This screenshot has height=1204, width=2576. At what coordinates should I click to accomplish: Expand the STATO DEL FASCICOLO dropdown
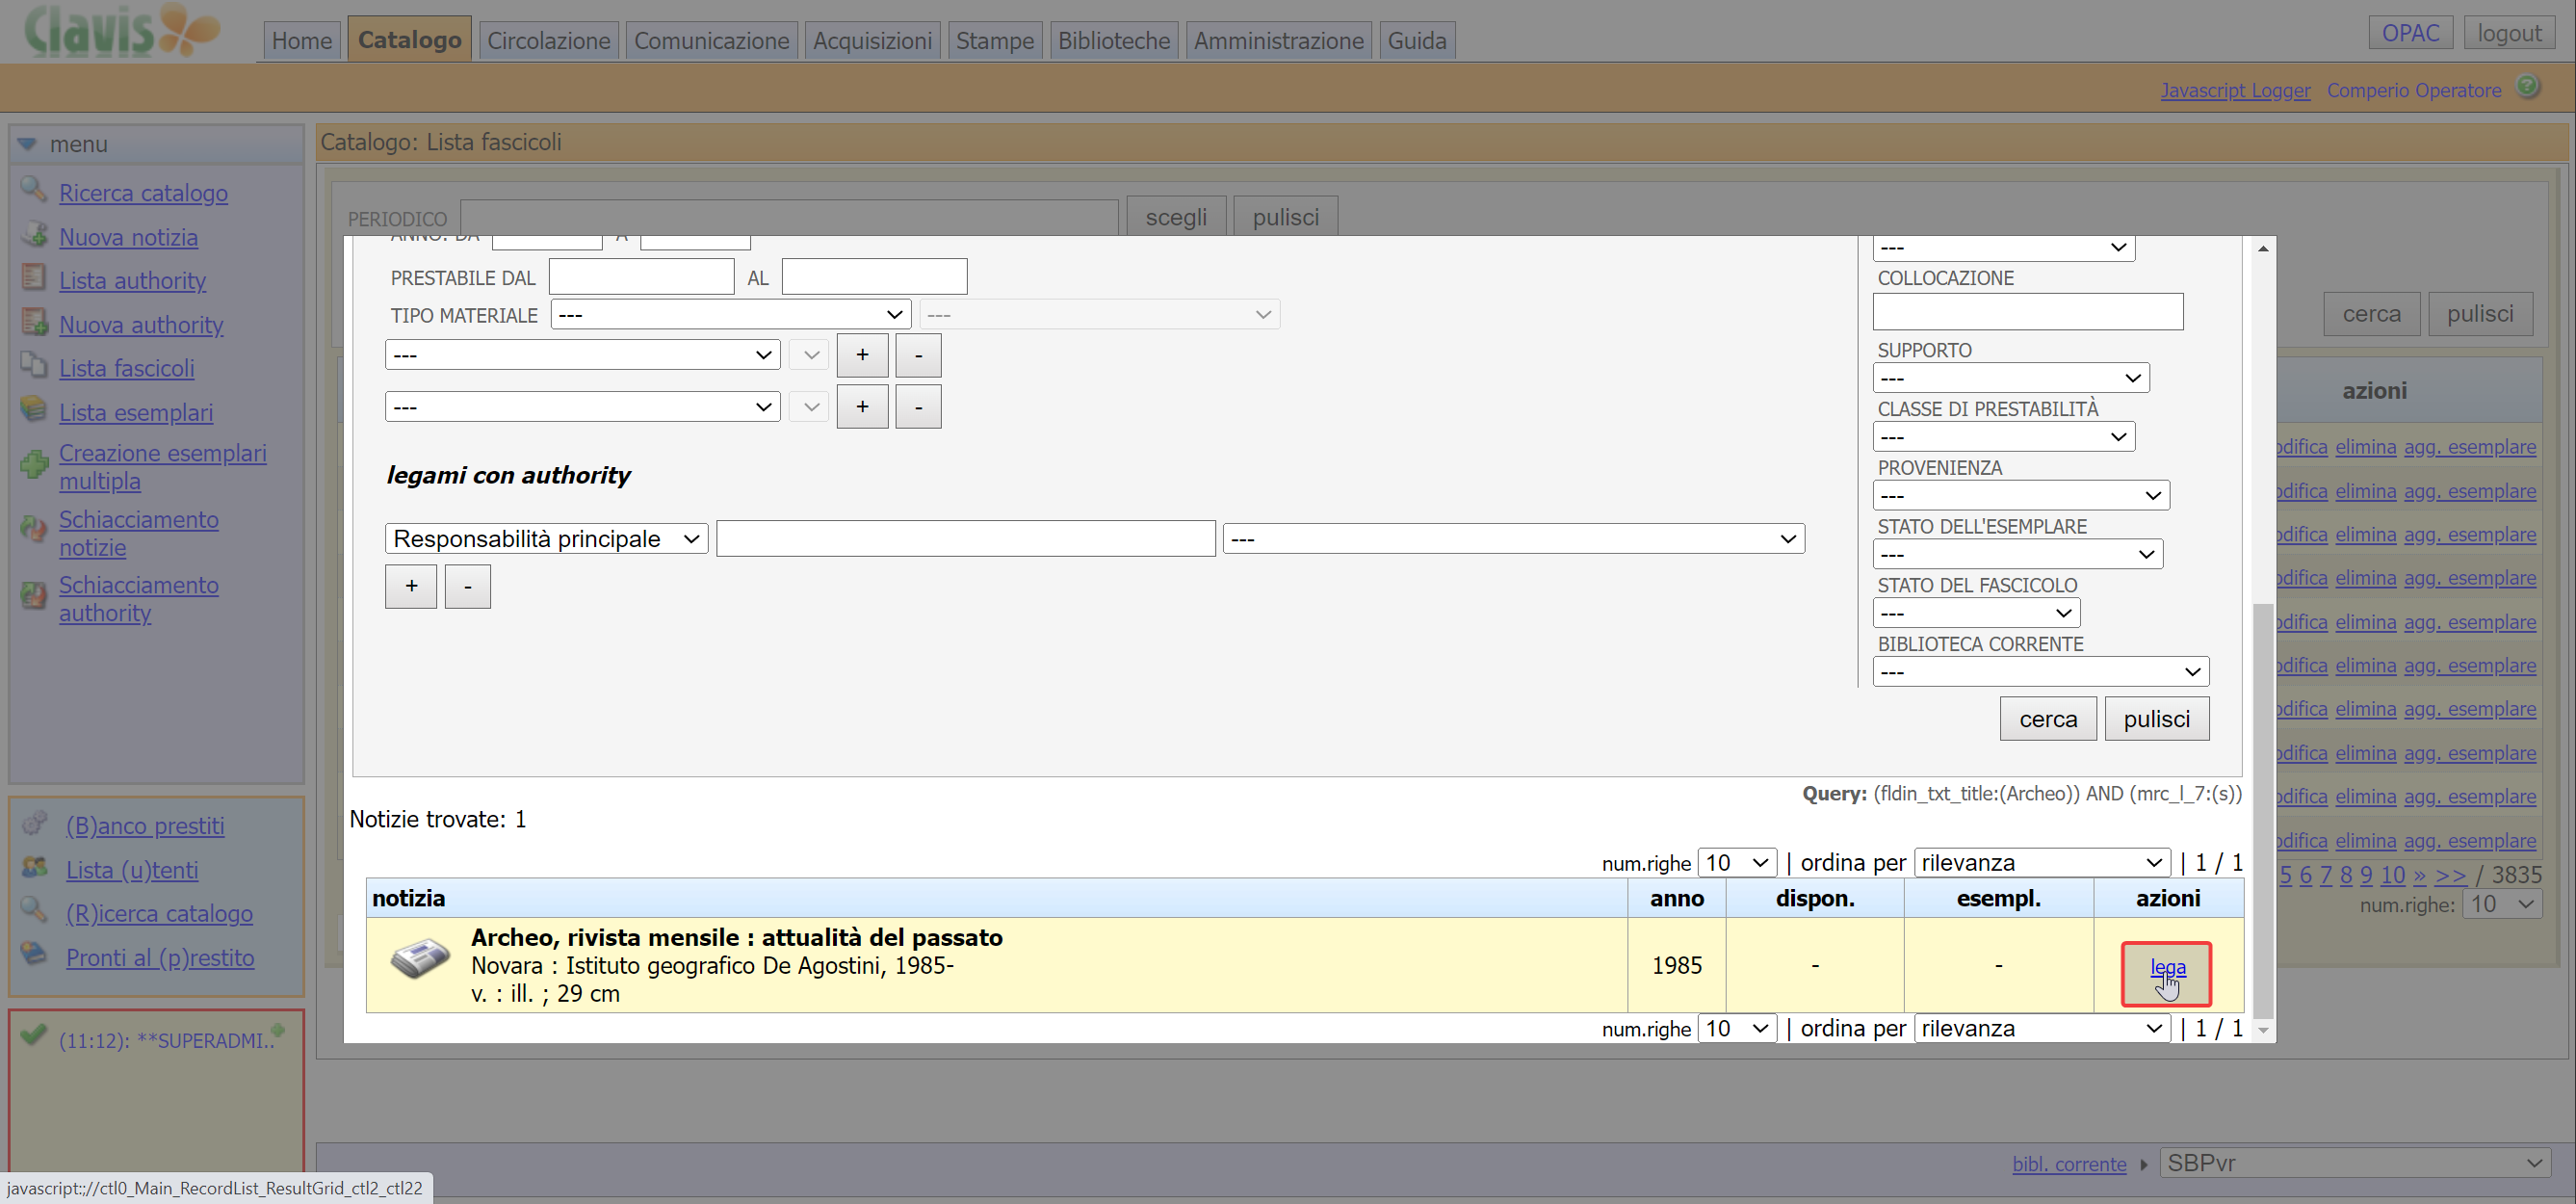(1975, 613)
